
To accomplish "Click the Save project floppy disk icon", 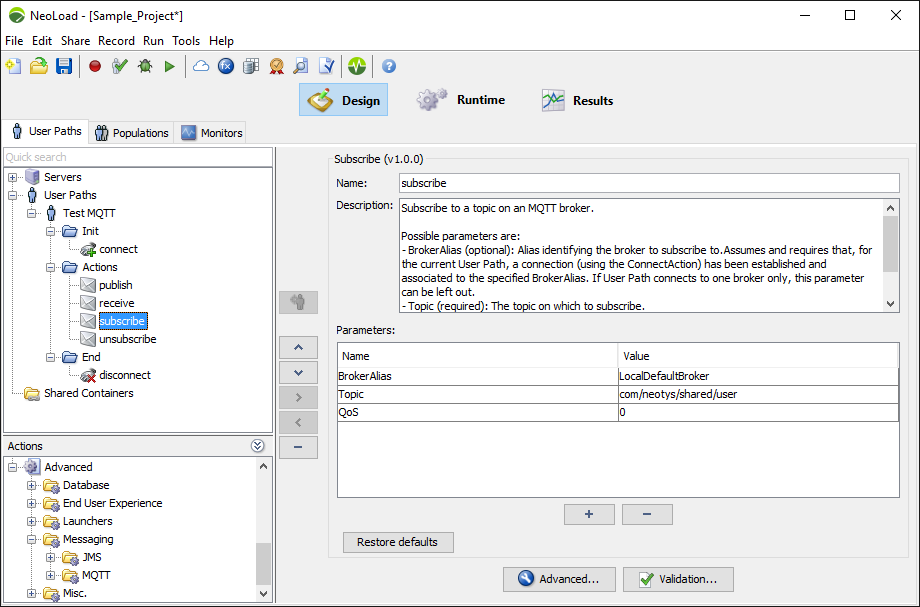I will 64,66.
